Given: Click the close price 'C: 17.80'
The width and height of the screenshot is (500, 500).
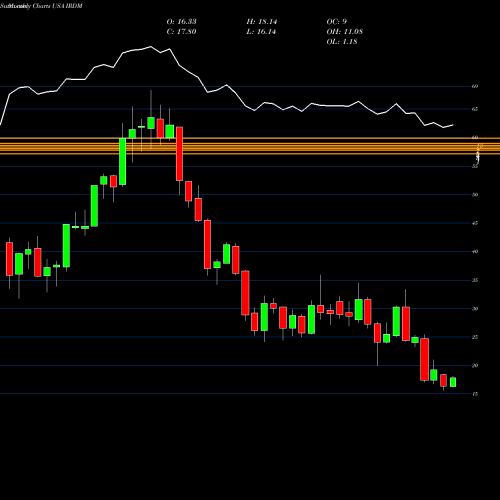Looking at the screenshot, I should click(x=181, y=32).
